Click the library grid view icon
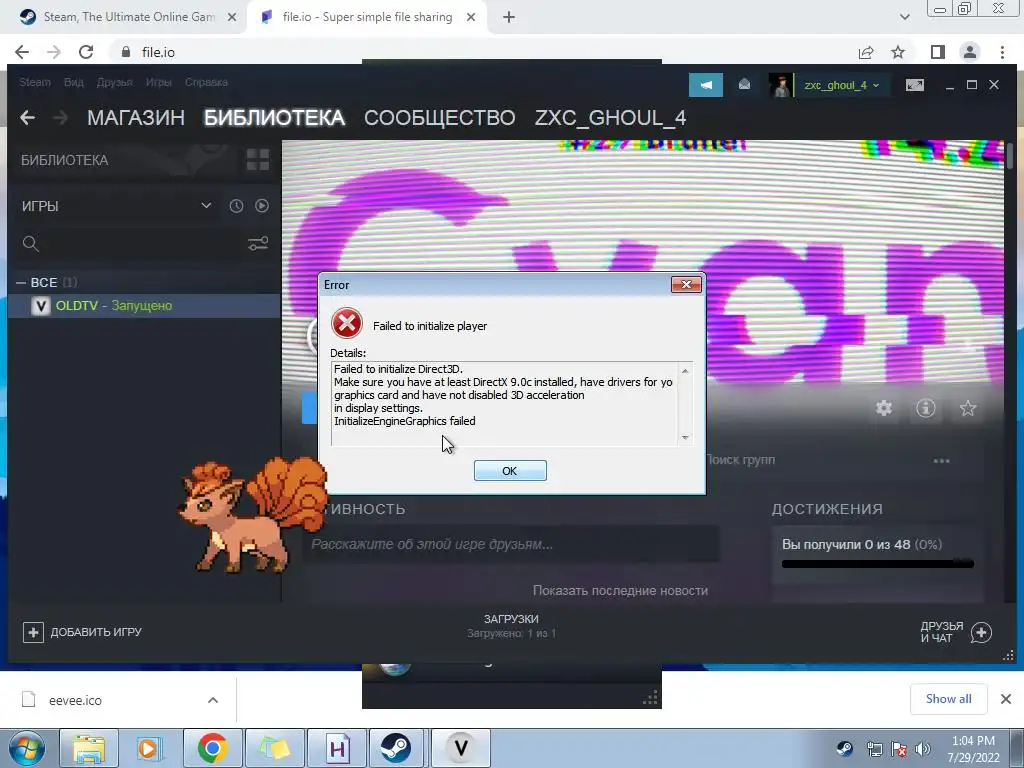This screenshot has width=1024, height=768. click(258, 160)
